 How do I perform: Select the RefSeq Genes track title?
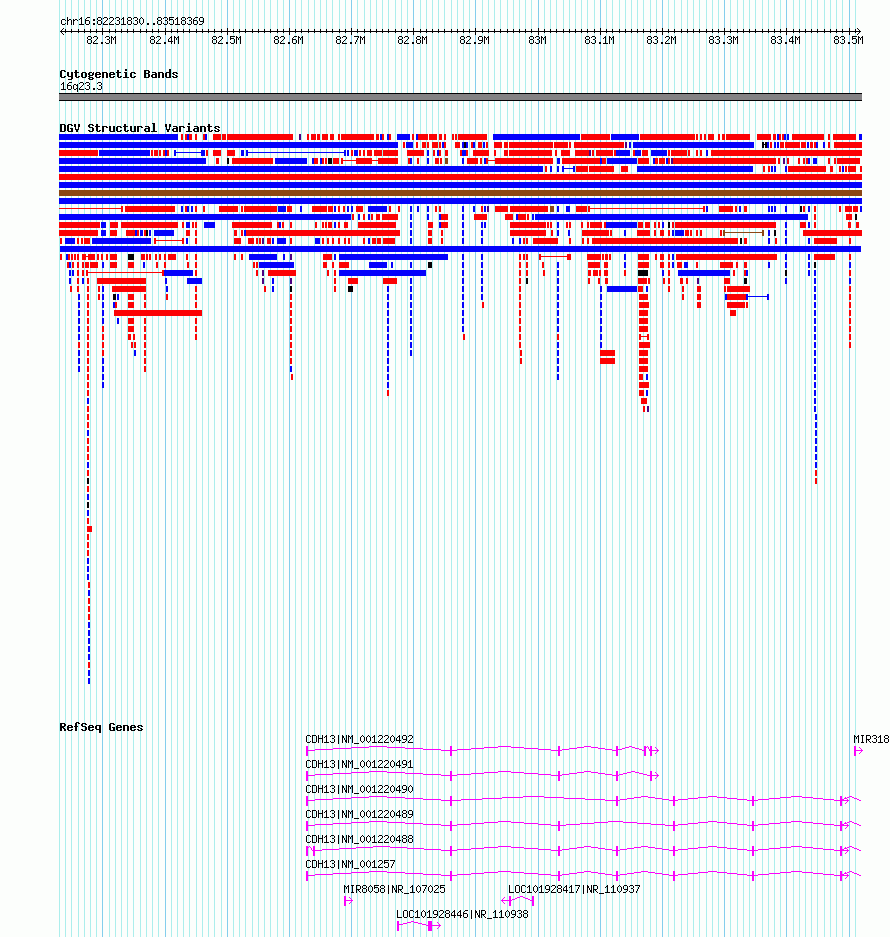[102, 727]
